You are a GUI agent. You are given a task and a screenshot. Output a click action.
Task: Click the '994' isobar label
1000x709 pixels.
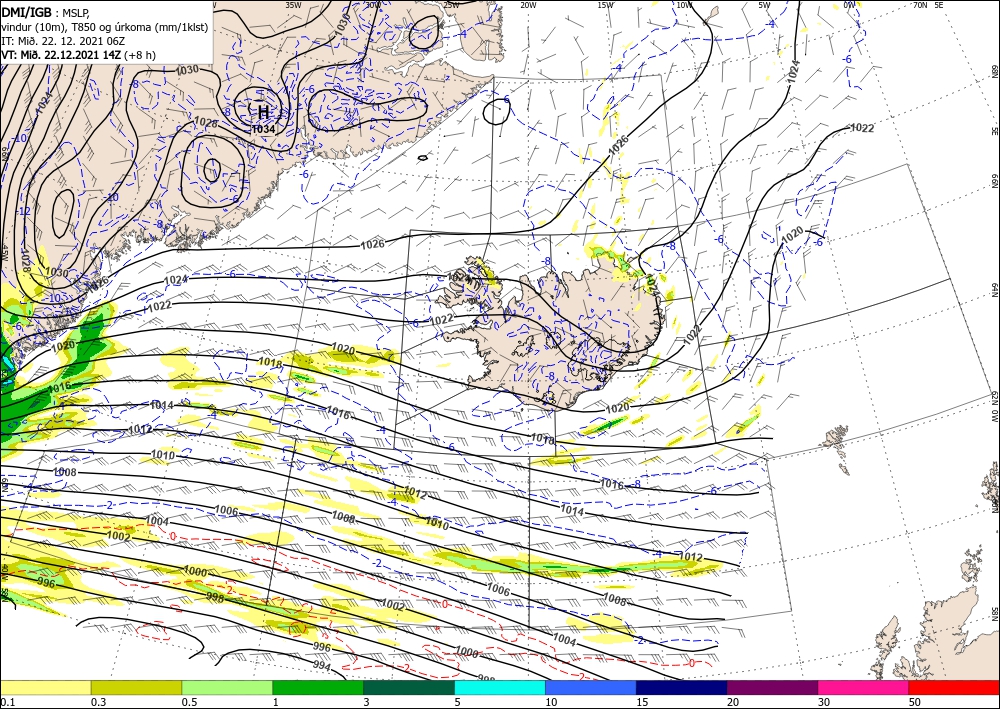[323, 664]
